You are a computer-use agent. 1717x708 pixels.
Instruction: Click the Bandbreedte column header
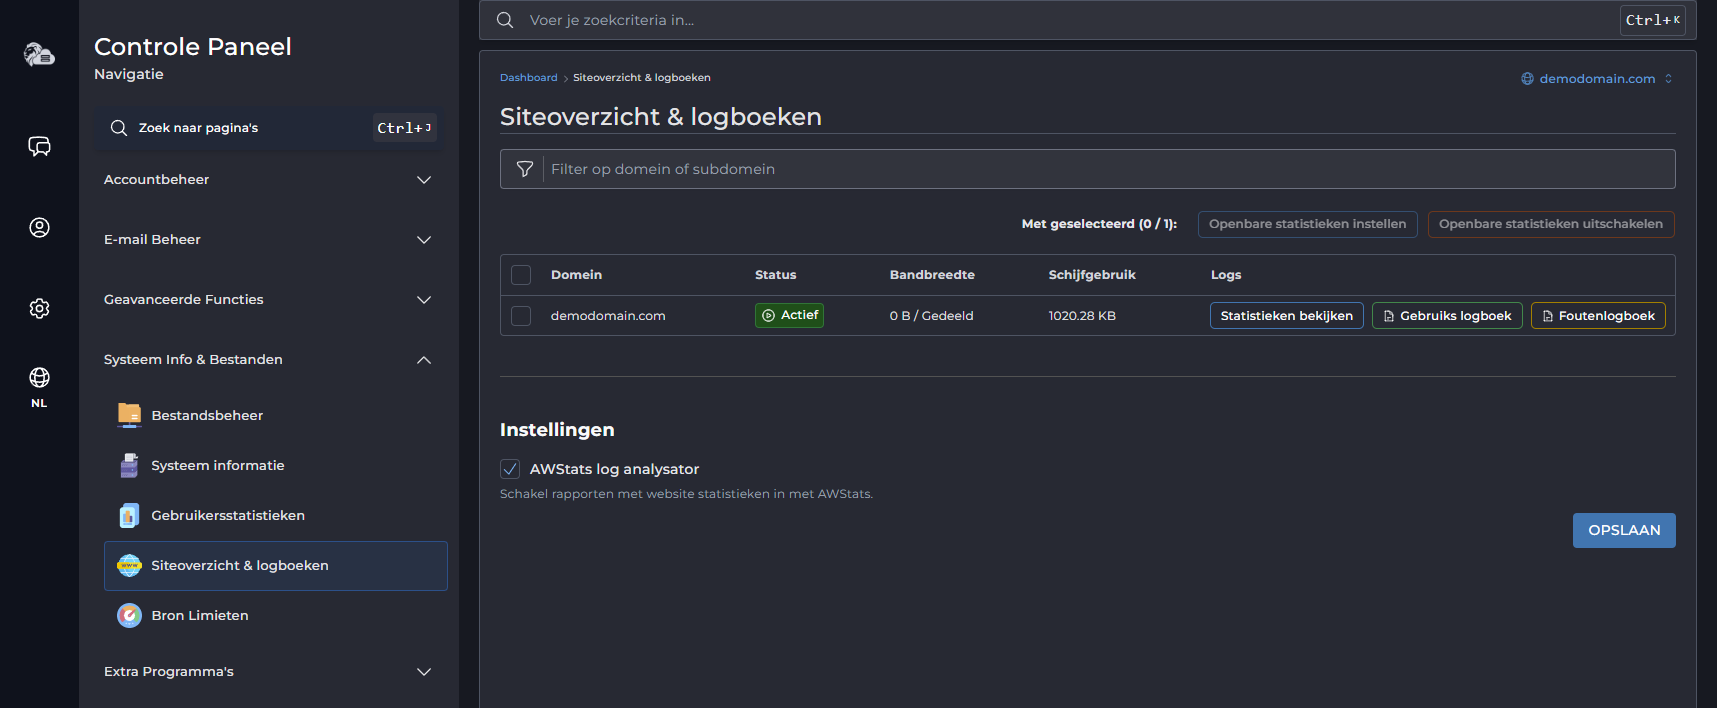(x=932, y=275)
